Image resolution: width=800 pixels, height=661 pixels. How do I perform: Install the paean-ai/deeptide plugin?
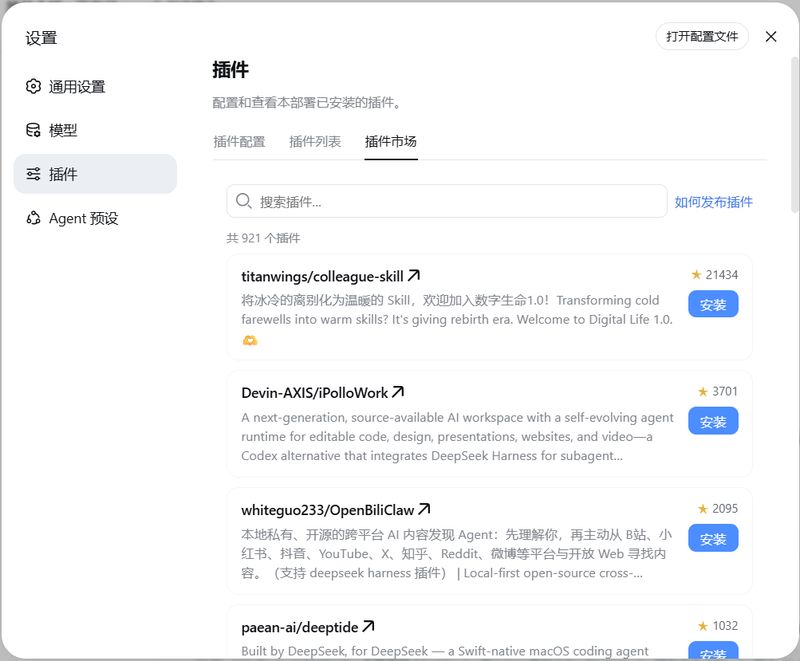click(713, 651)
